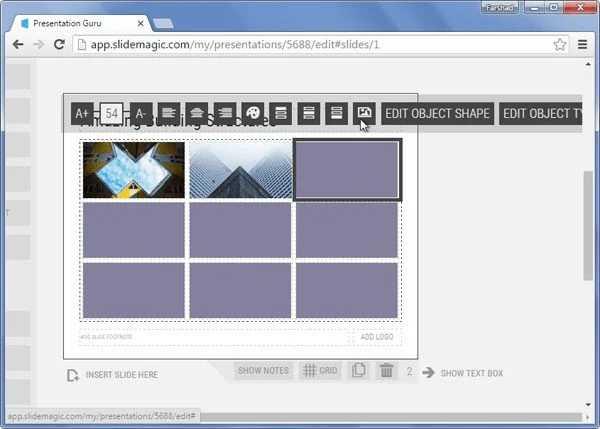This screenshot has width=600, height=429.
Task: Close the Presentation Guru tab
Action: point(140,23)
